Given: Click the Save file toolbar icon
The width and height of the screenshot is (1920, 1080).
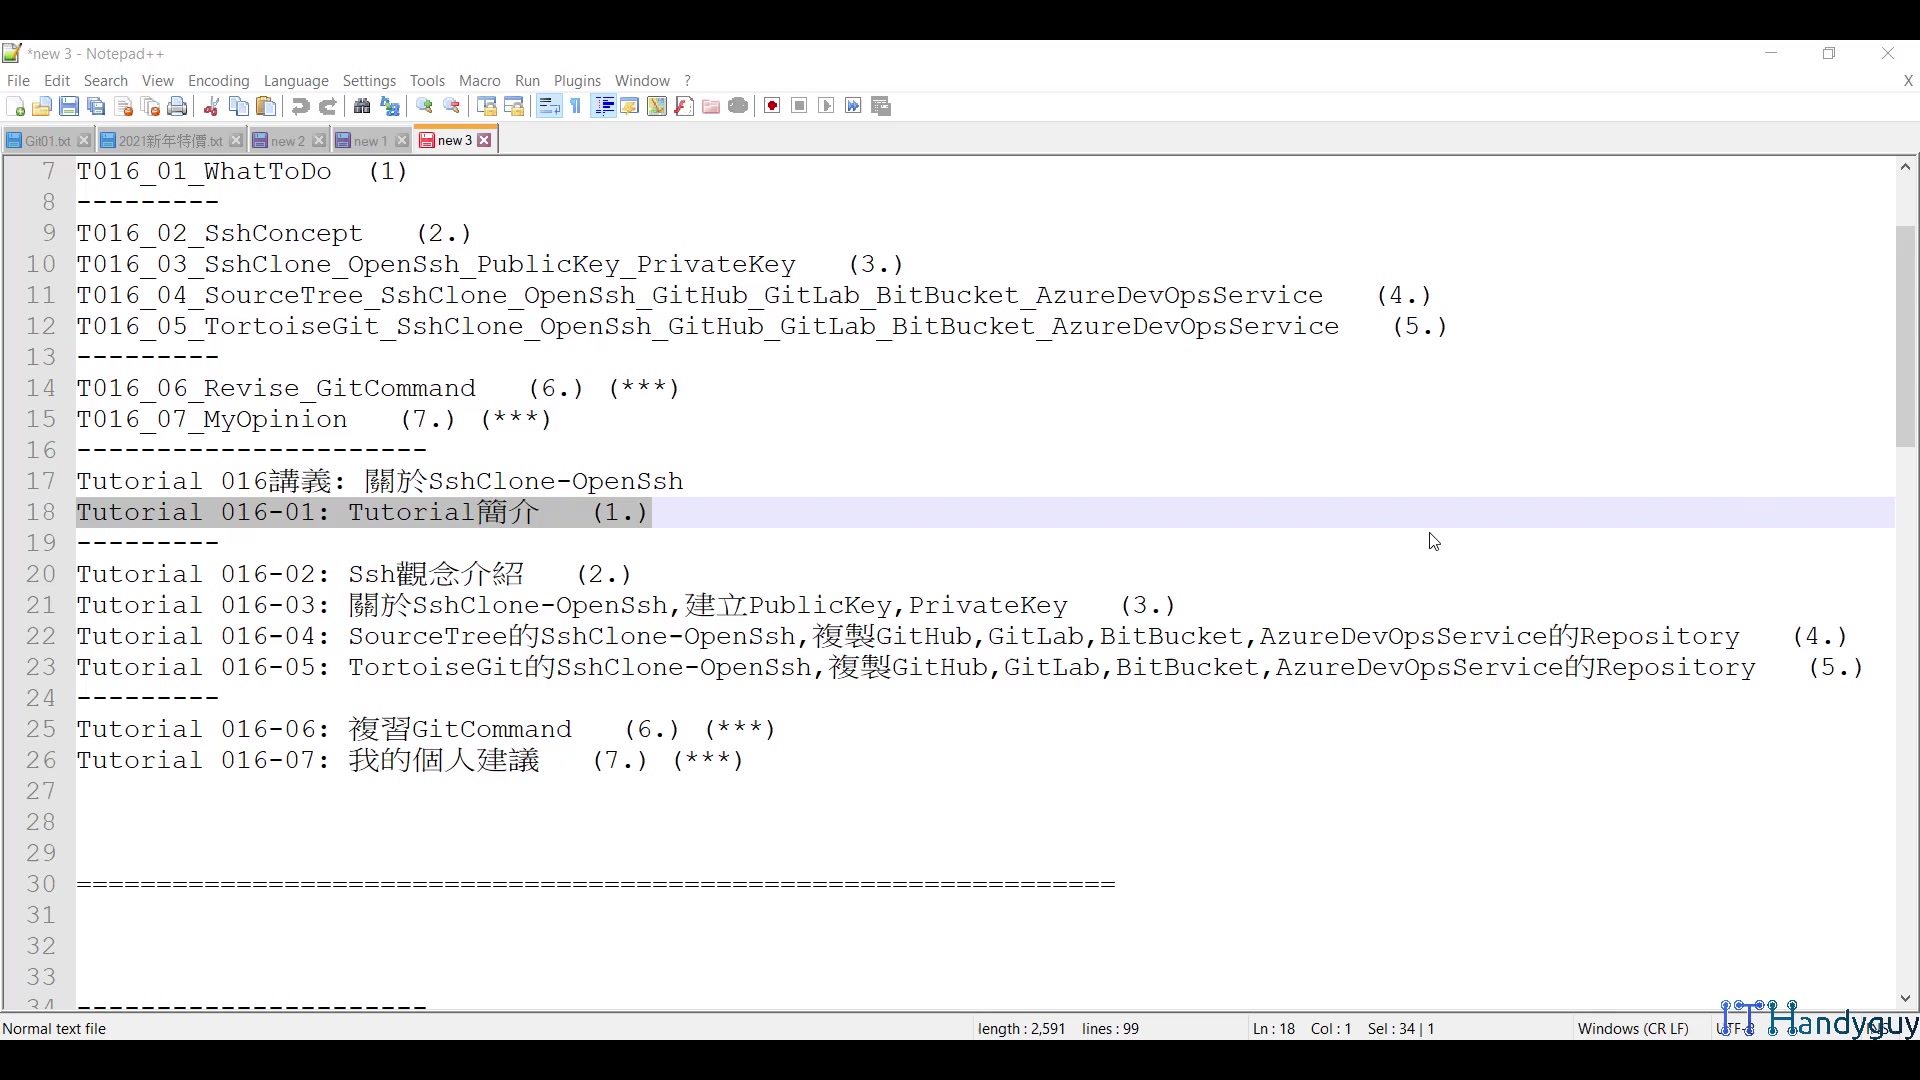Looking at the screenshot, I should click(69, 107).
